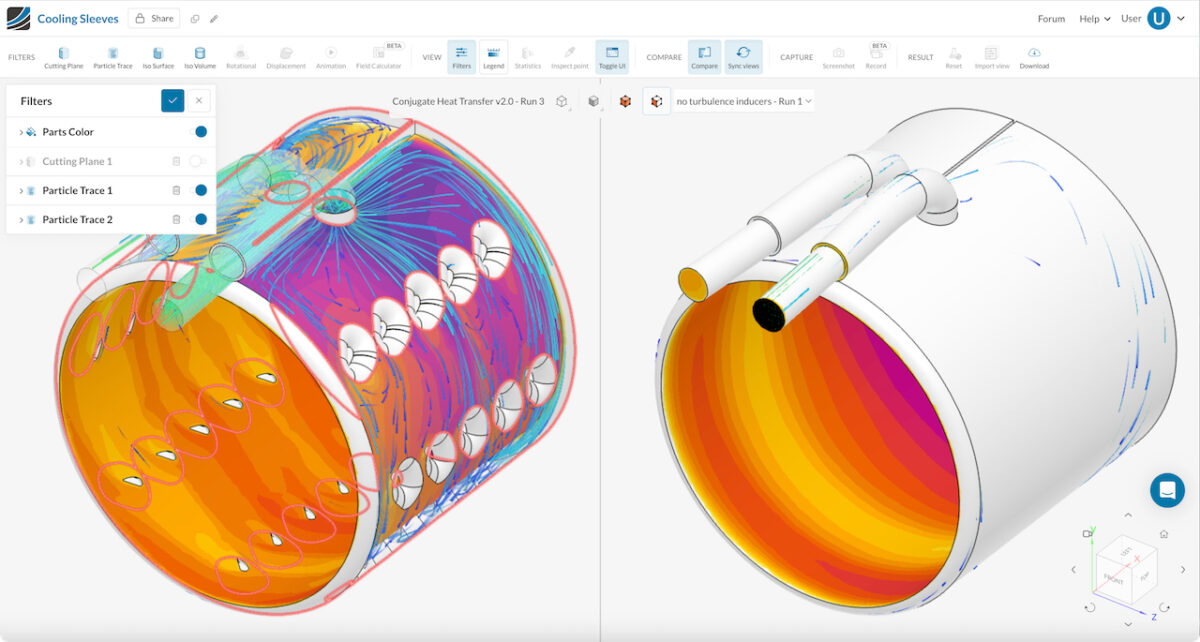Click the FRONT face of view cube

coord(1113,578)
